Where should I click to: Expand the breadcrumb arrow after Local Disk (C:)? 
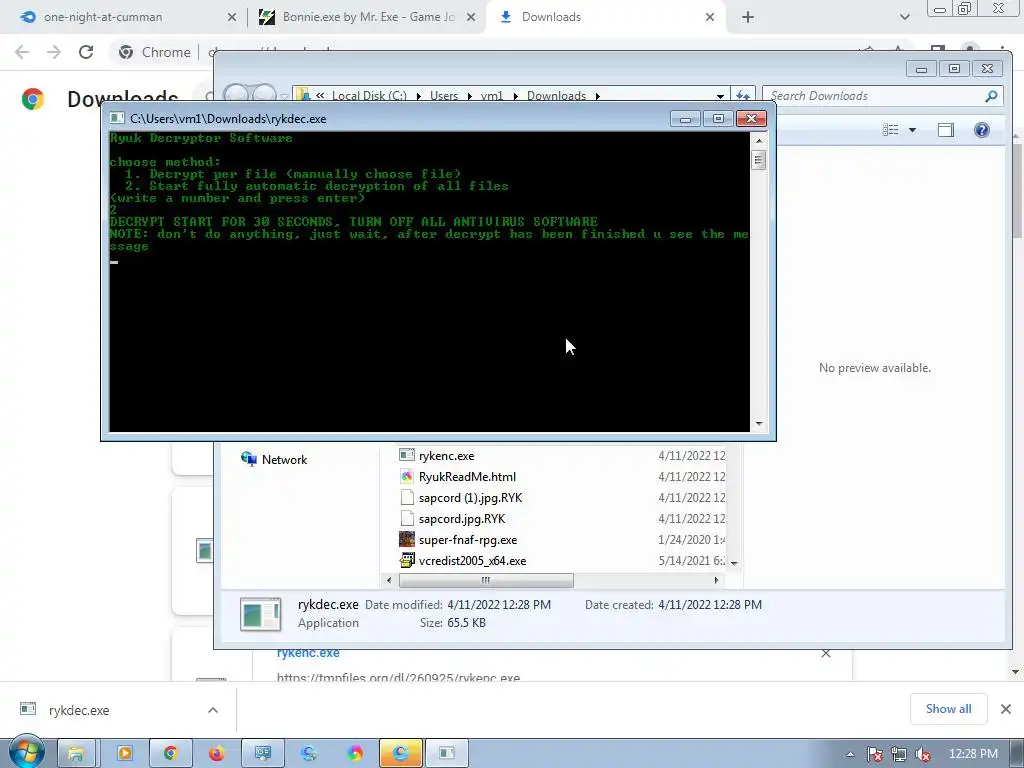419,96
